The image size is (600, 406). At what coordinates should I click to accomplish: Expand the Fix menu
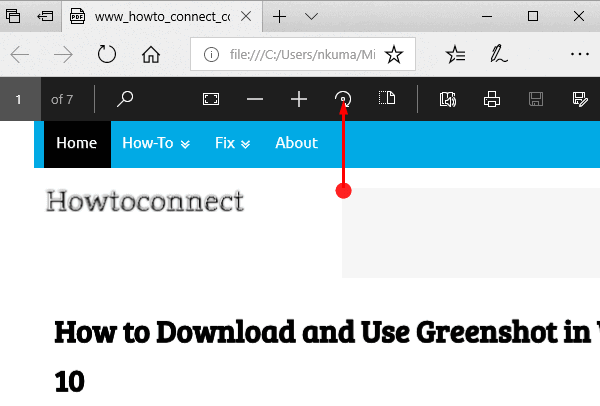click(233, 143)
